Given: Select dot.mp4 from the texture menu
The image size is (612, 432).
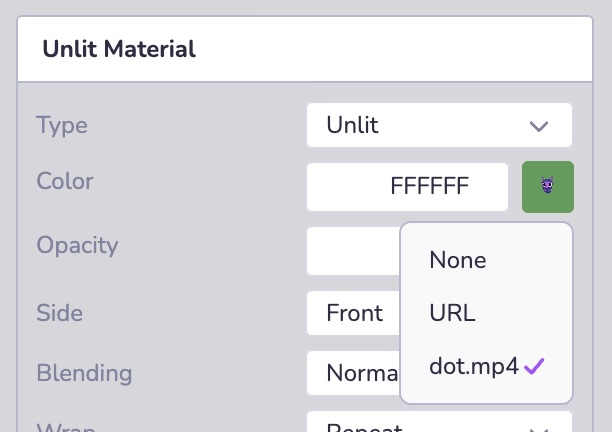Looking at the screenshot, I should pyautogui.click(x=473, y=366).
